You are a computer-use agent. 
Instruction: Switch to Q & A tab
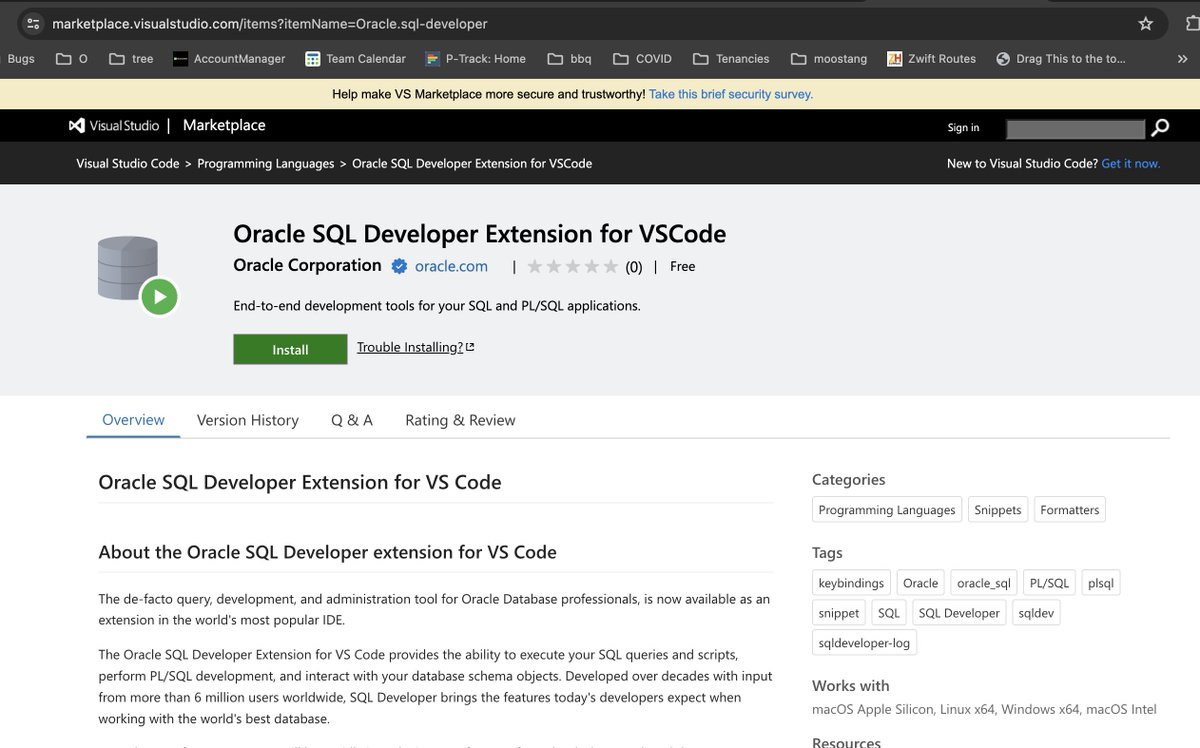(x=352, y=420)
